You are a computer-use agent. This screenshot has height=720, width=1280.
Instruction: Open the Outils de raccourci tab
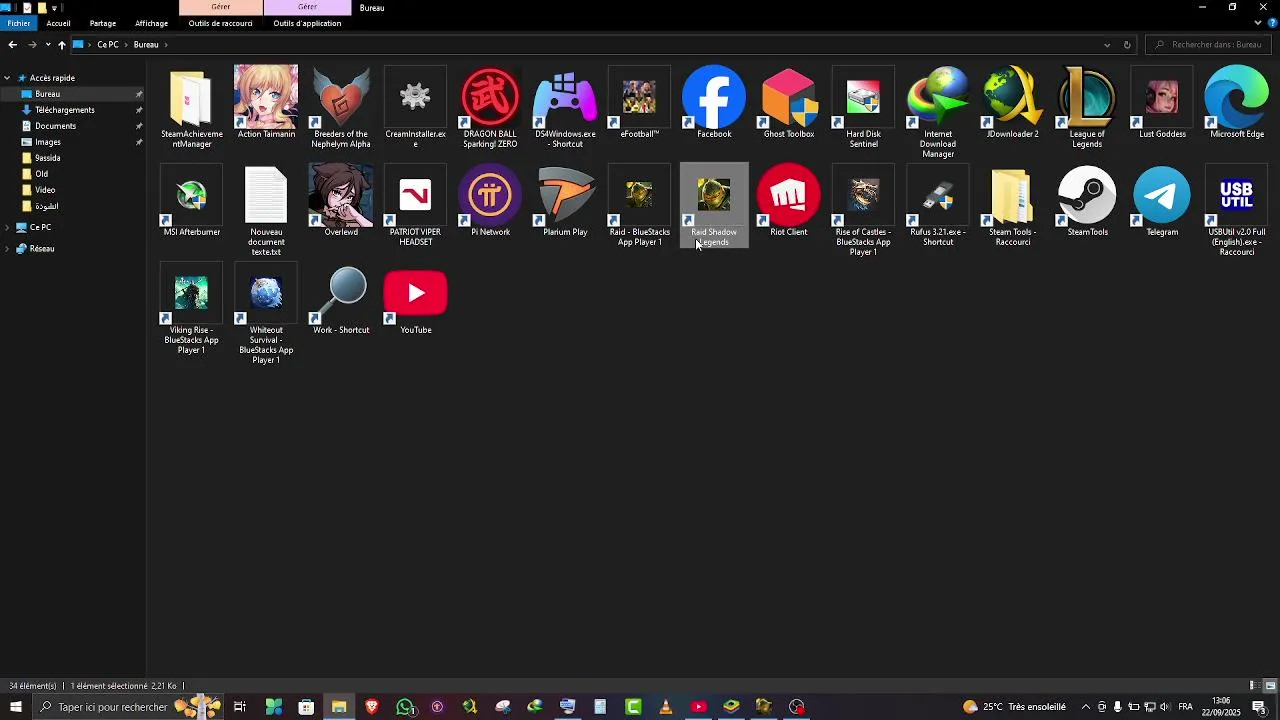220,23
